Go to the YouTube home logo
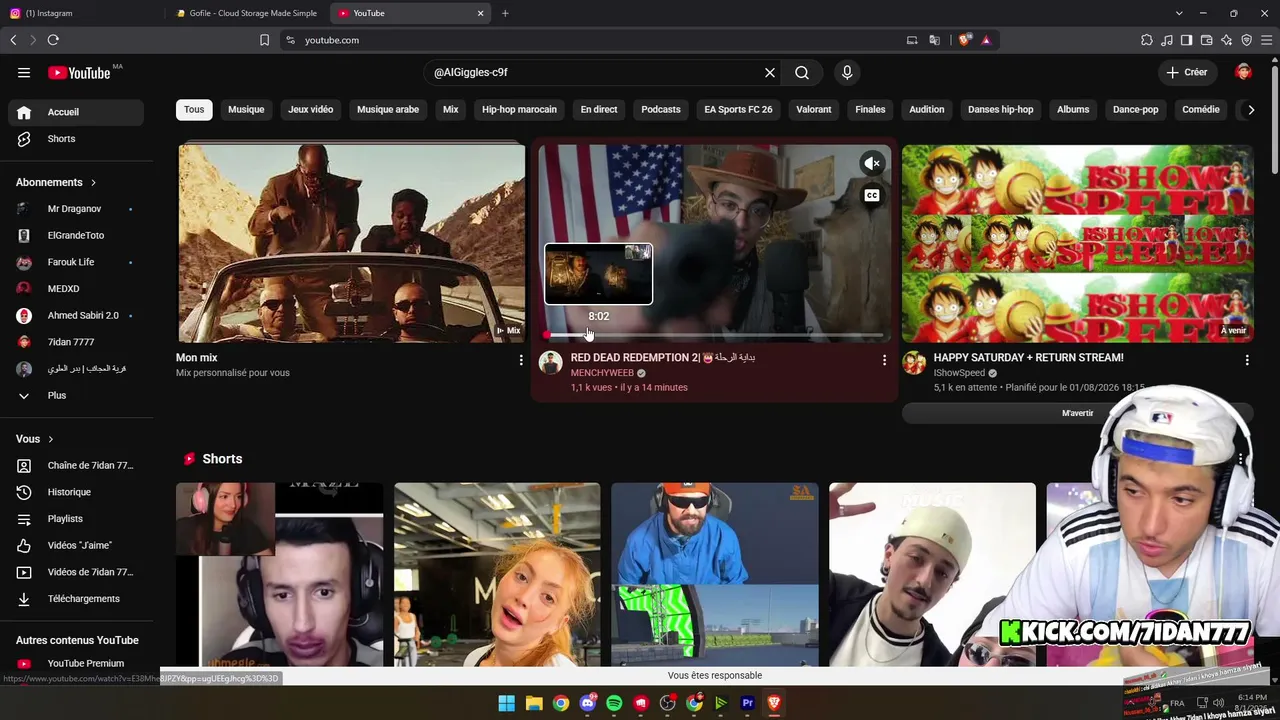This screenshot has width=1280, height=720. coord(79,73)
